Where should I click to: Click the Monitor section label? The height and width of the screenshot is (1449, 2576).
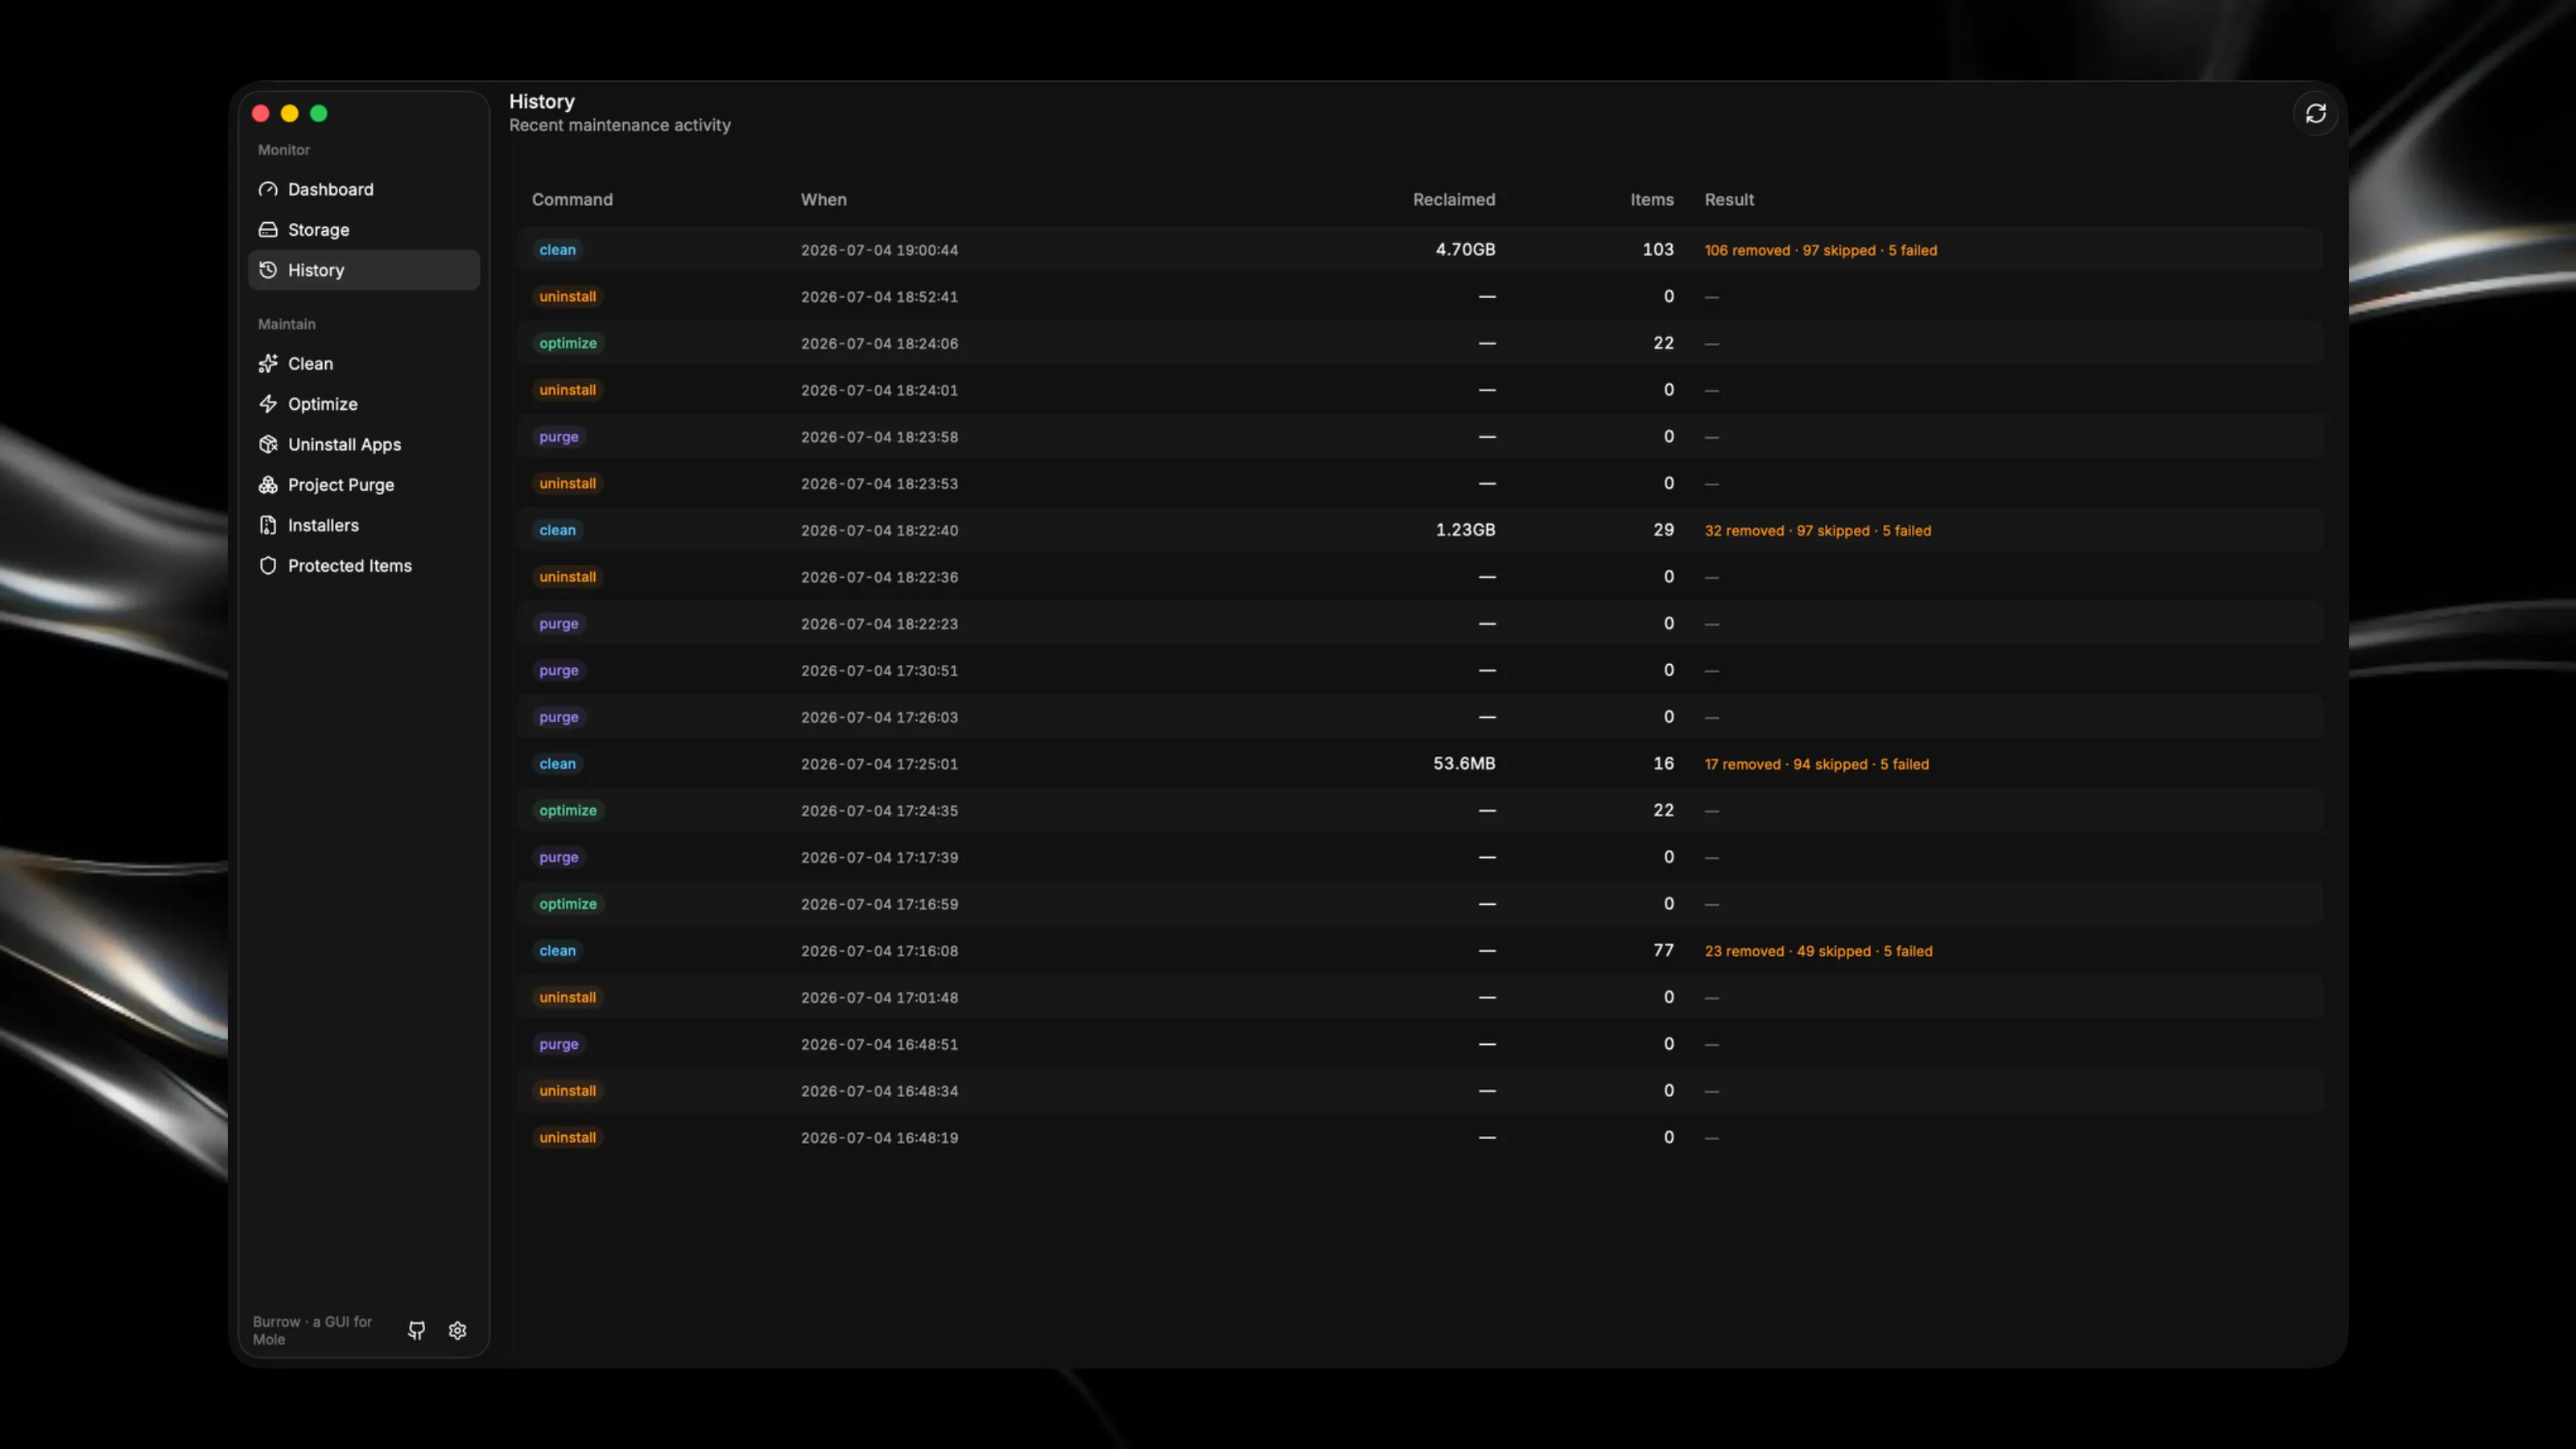(x=284, y=150)
